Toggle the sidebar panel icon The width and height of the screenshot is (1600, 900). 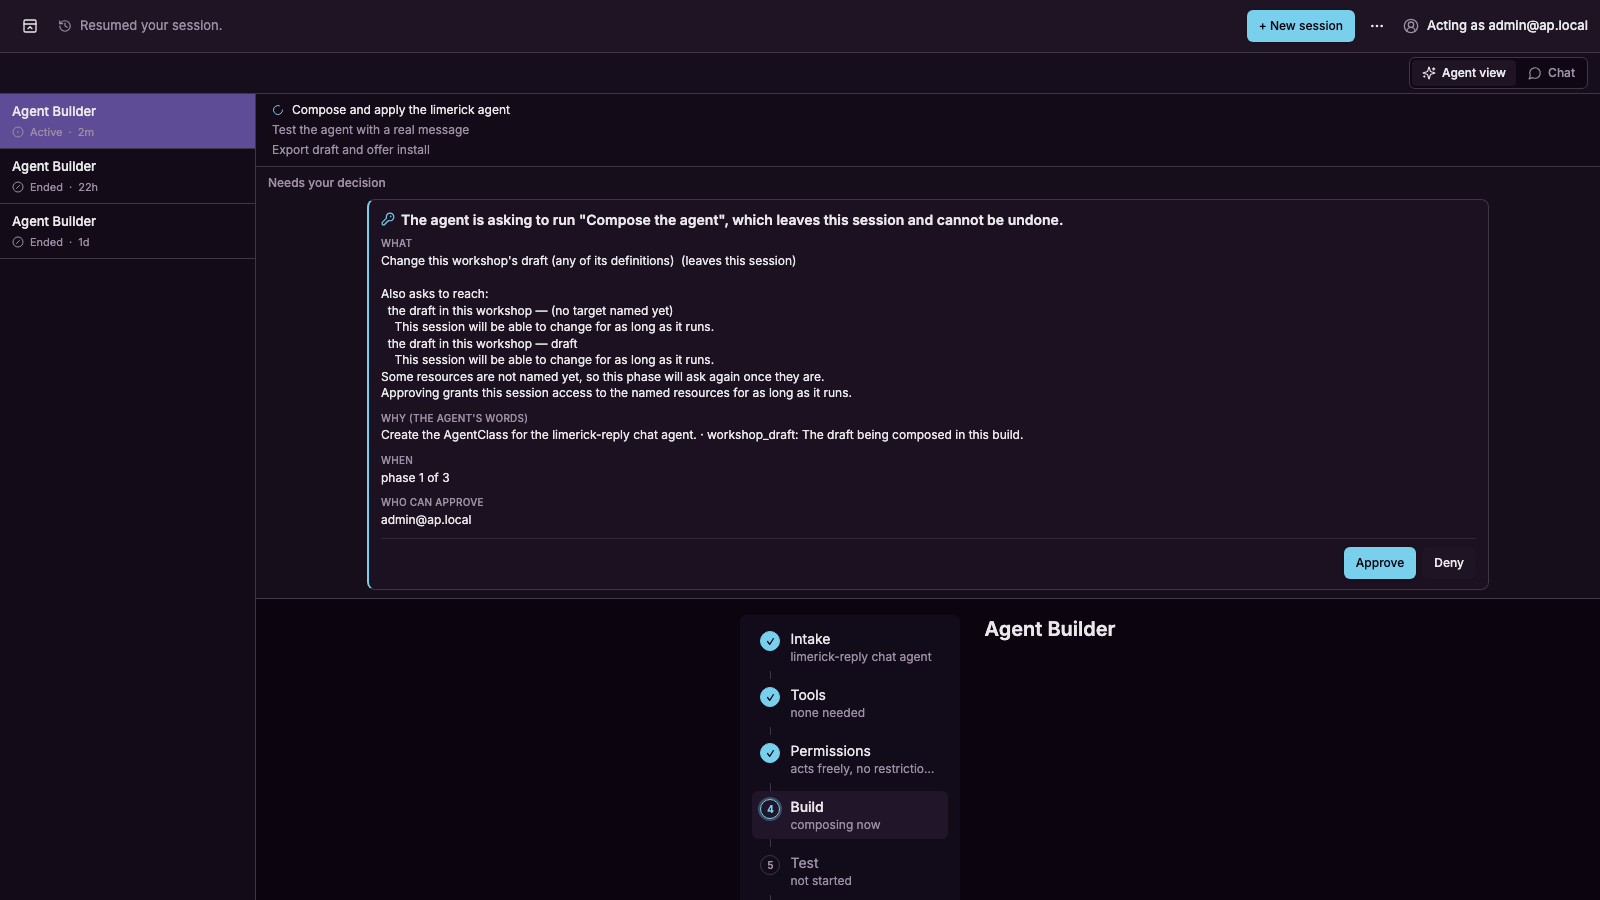pos(30,26)
